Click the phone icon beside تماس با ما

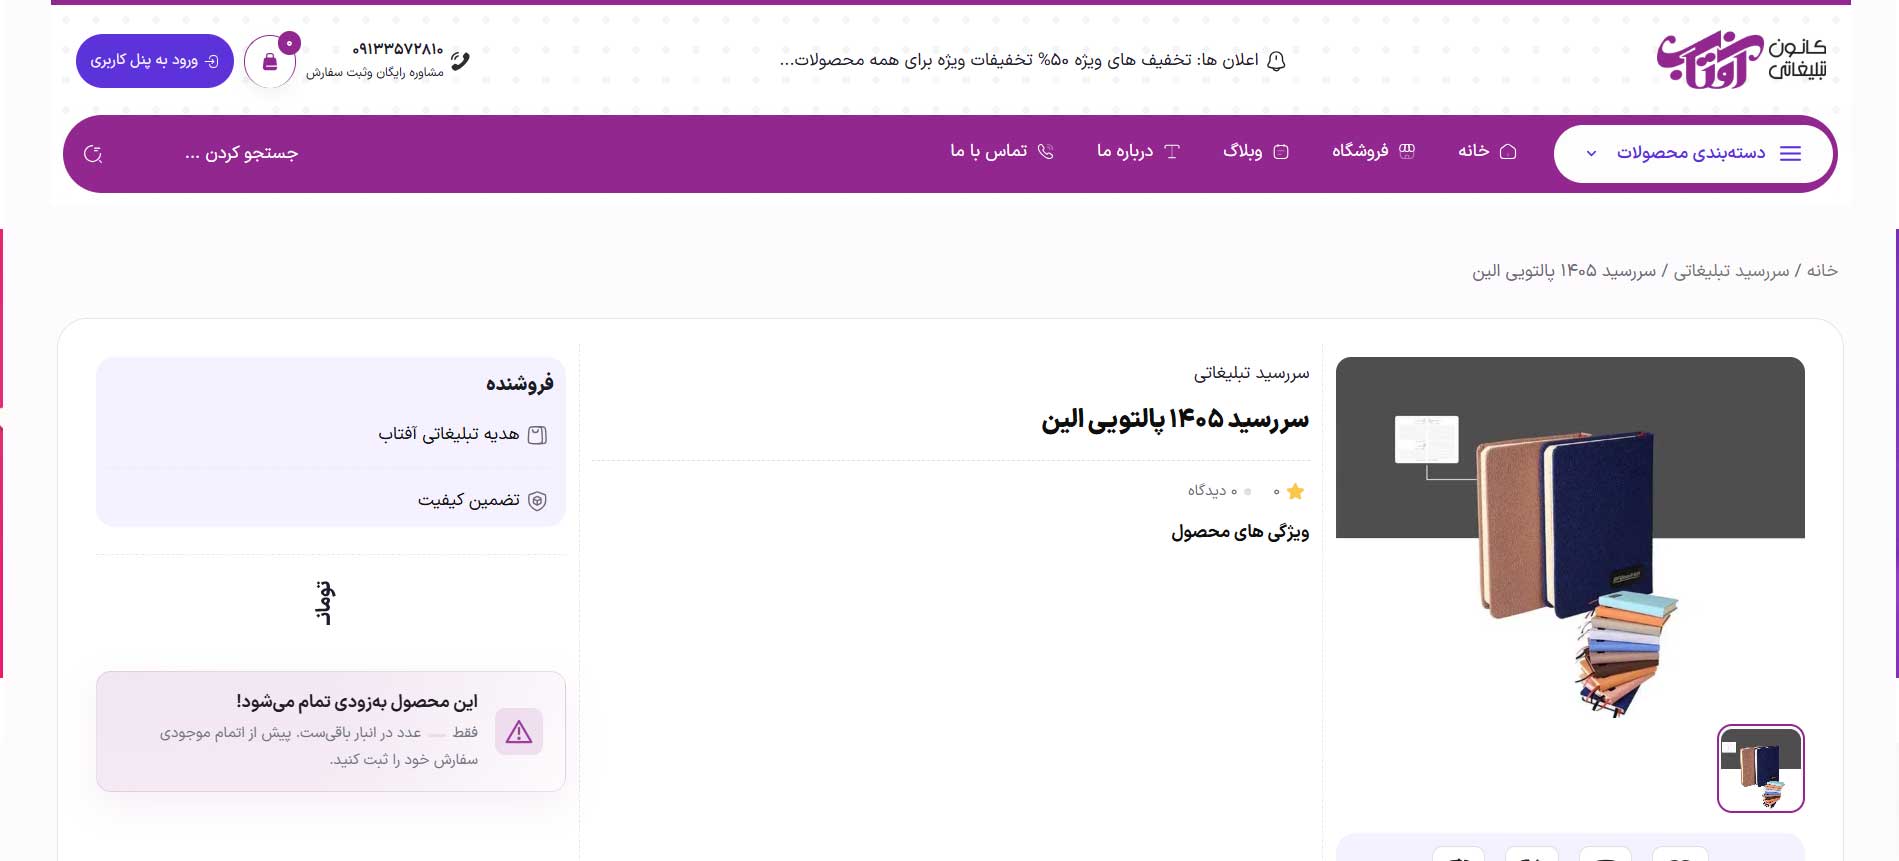1046,151
